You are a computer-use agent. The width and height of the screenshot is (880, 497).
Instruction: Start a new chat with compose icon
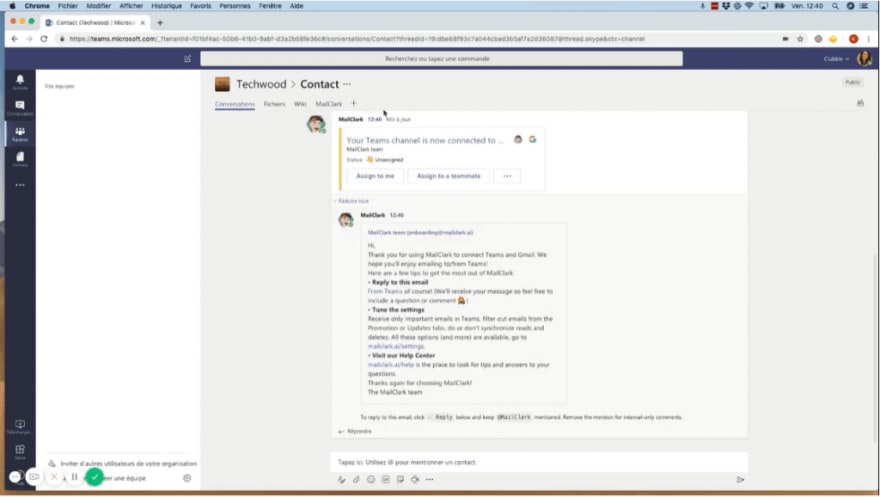[187, 58]
